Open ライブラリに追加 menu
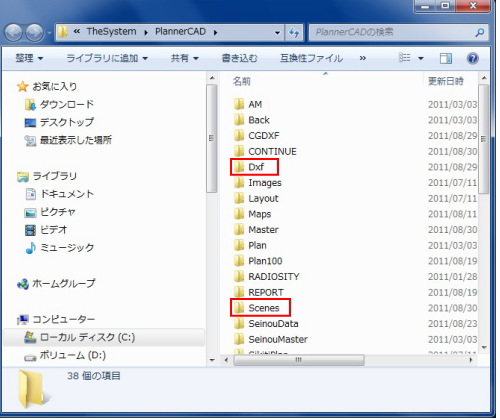The height and width of the screenshot is (420, 500). tap(107, 58)
